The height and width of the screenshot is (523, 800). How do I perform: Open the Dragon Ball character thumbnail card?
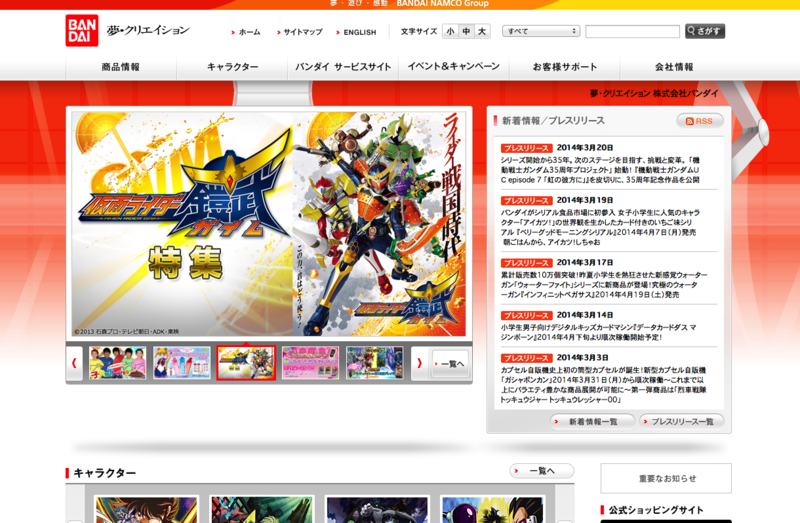(493, 509)
